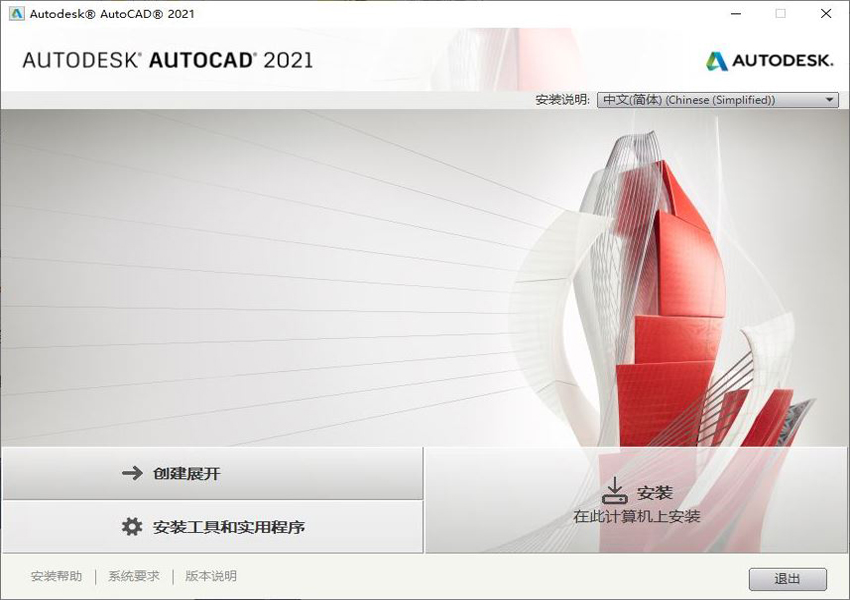
Task: Click the arrow icon beside 创建展开
Action: click(132, 473)
